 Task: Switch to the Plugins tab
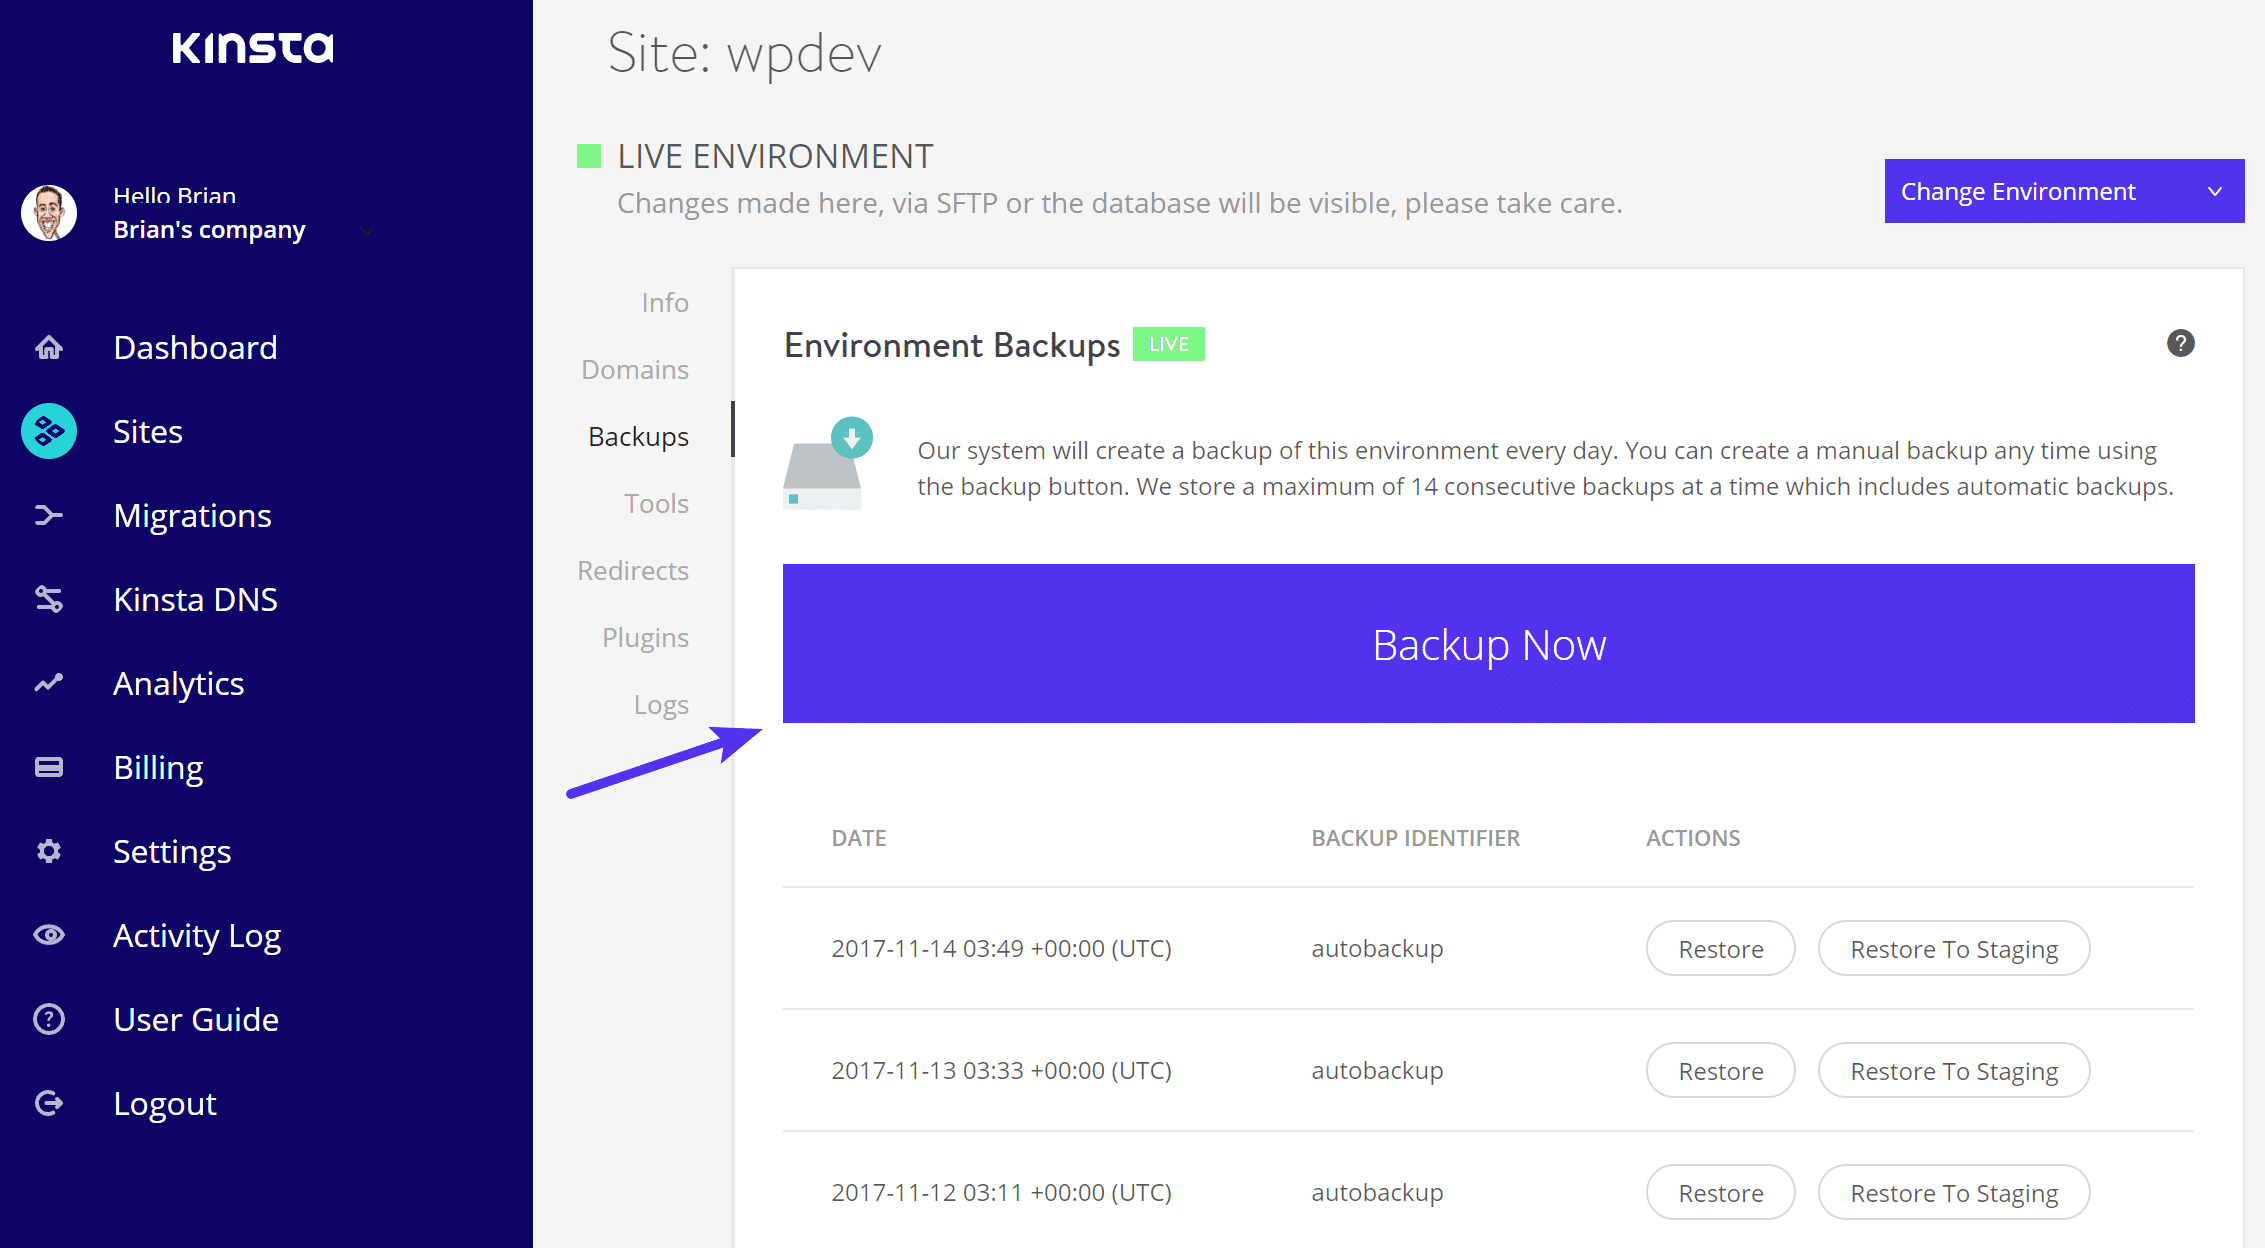[645, 637]
